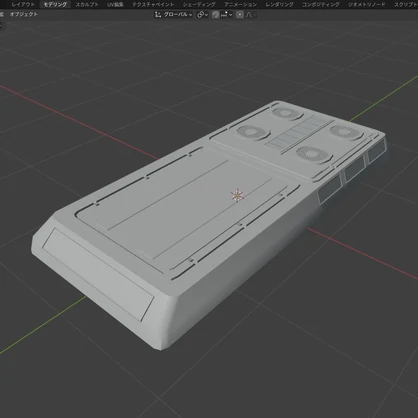418x418 pixels.
Task: Switch to the UV編集 workspace tab
Action: (115, 5)
